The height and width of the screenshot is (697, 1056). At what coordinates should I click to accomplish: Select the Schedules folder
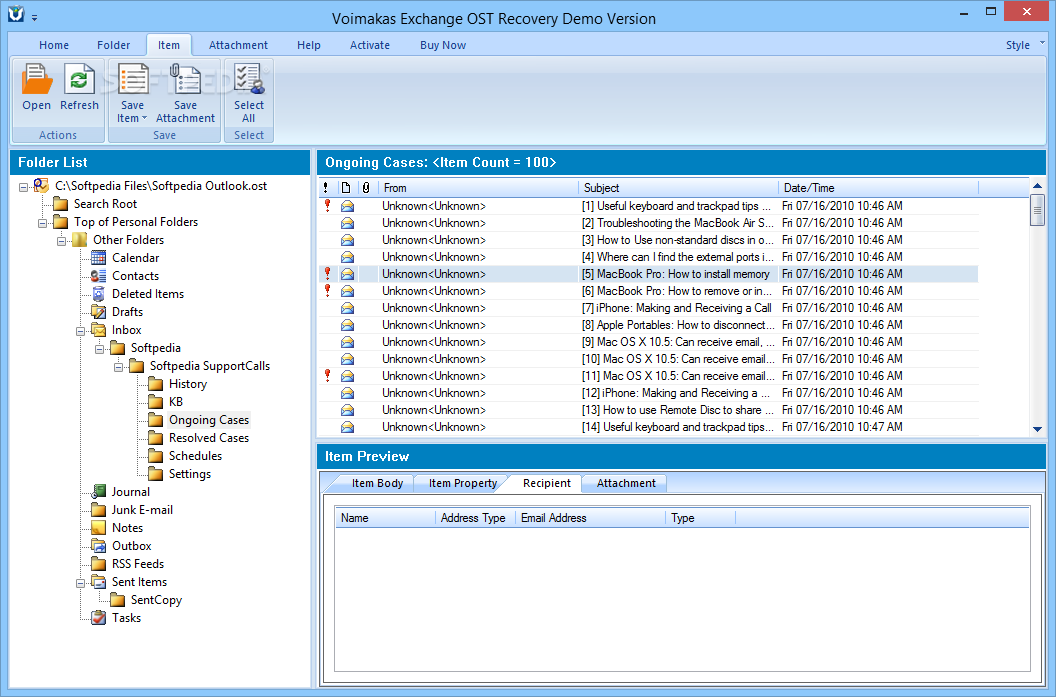(x=195, y=456)
